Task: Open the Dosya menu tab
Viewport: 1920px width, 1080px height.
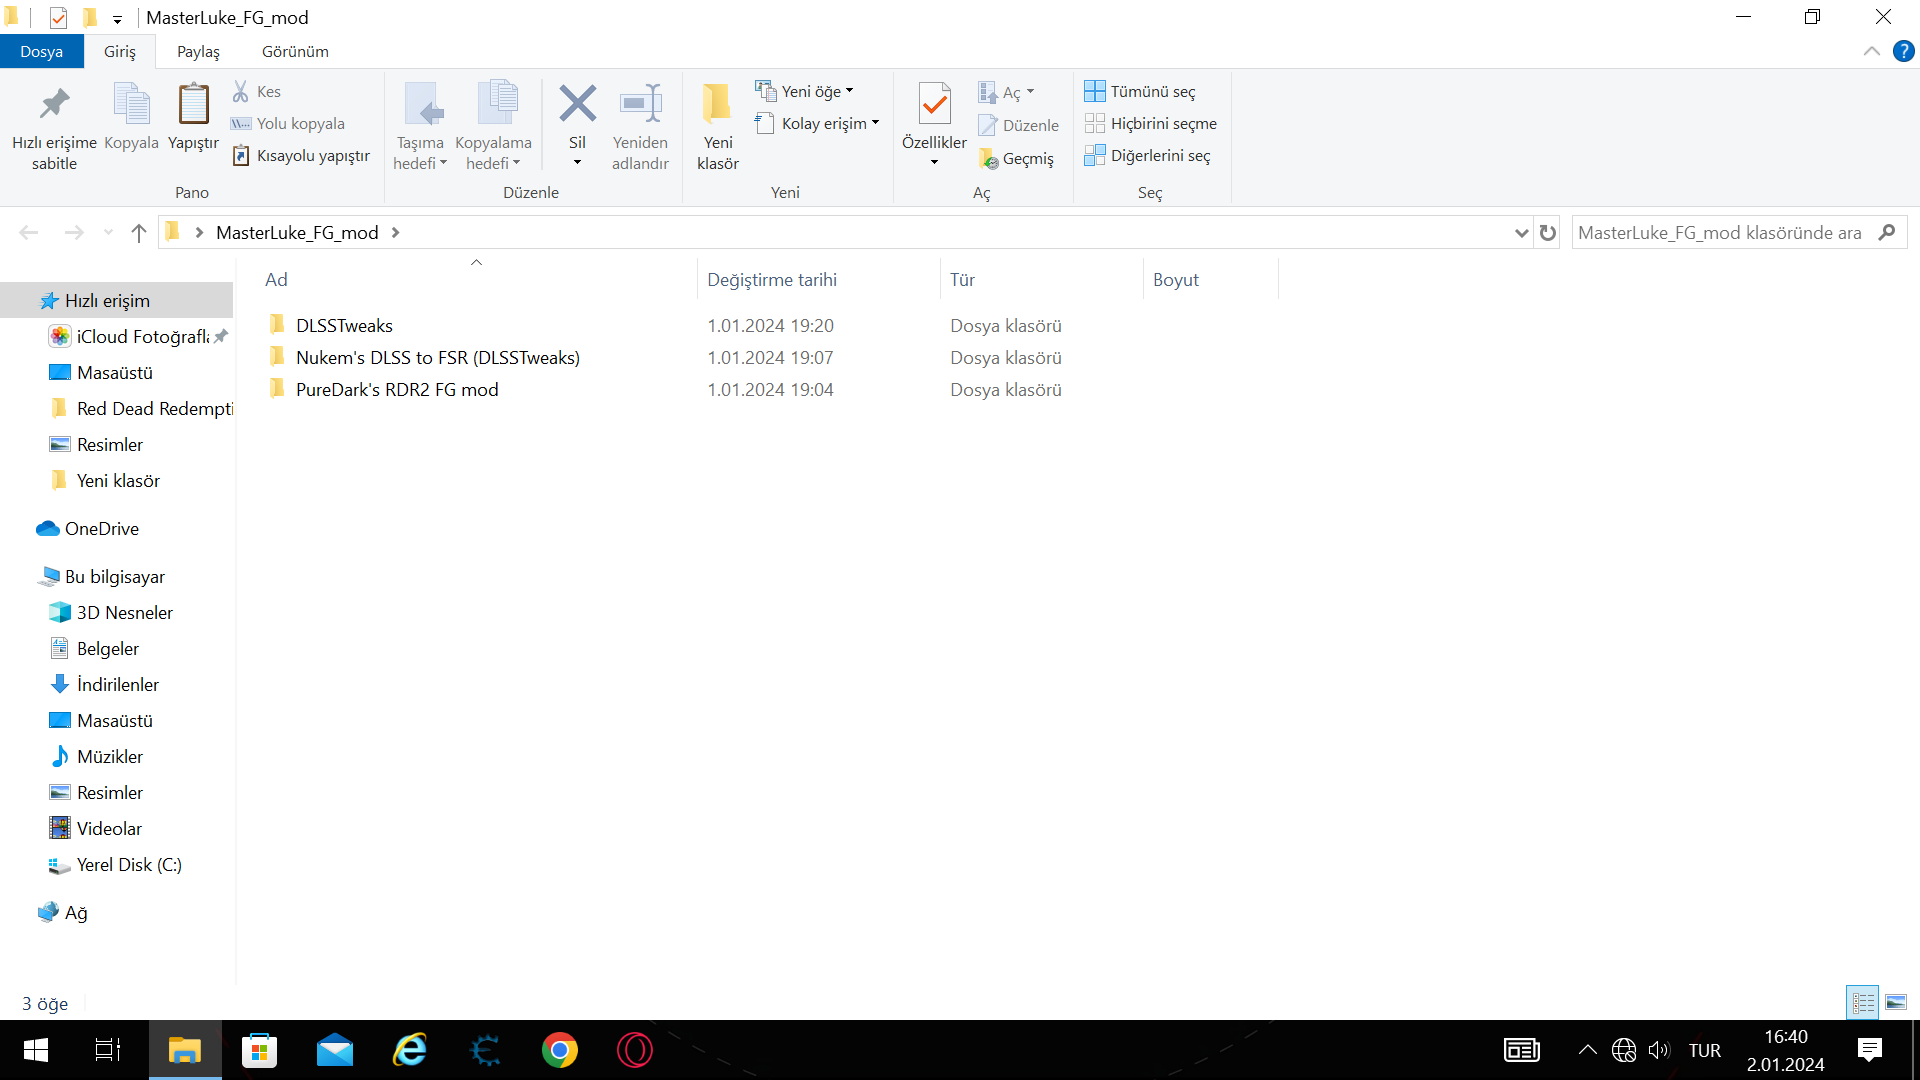Action: click(41, 51)
